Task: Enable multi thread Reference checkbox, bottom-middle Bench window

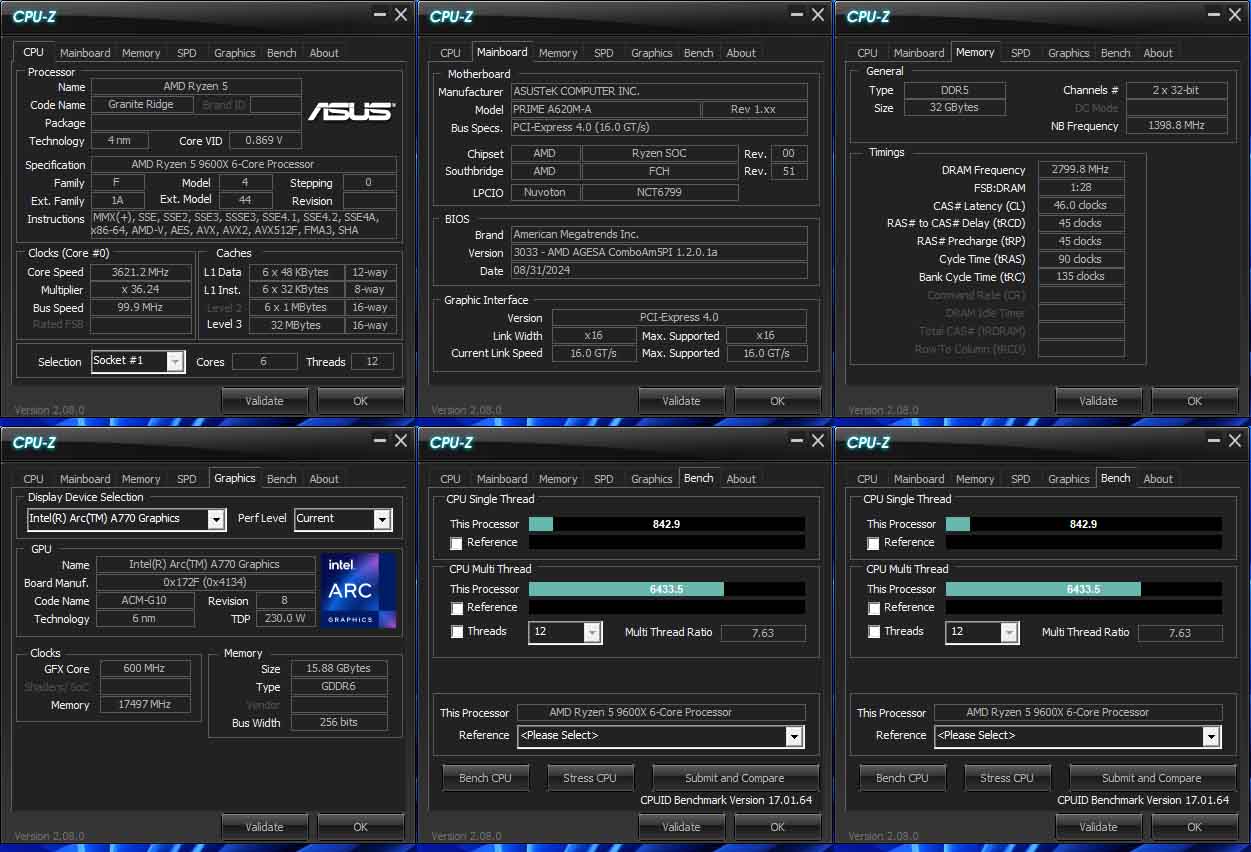Action: [456, 608]
